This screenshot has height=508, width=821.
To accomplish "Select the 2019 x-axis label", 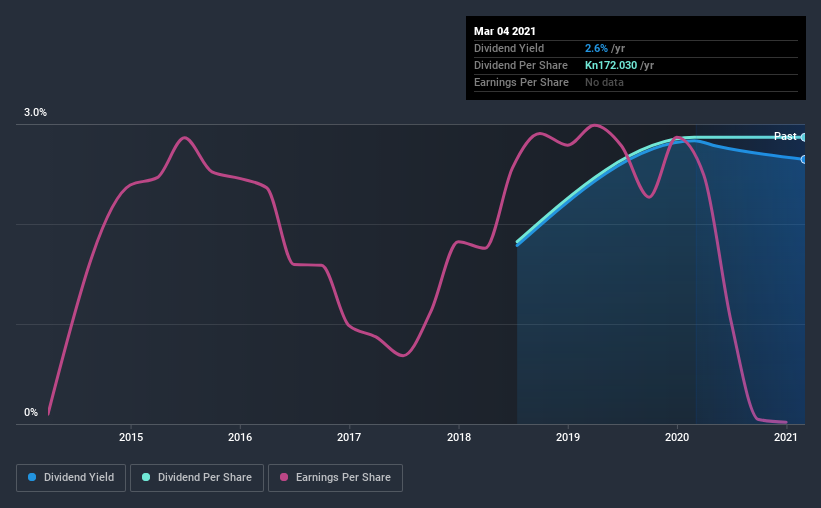I will (568, 437).
